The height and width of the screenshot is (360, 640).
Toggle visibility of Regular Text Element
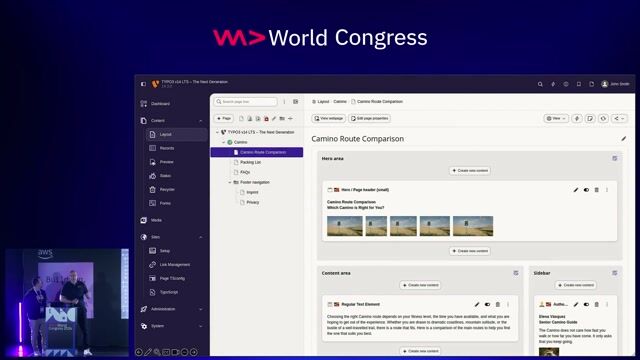coord(487,304)
